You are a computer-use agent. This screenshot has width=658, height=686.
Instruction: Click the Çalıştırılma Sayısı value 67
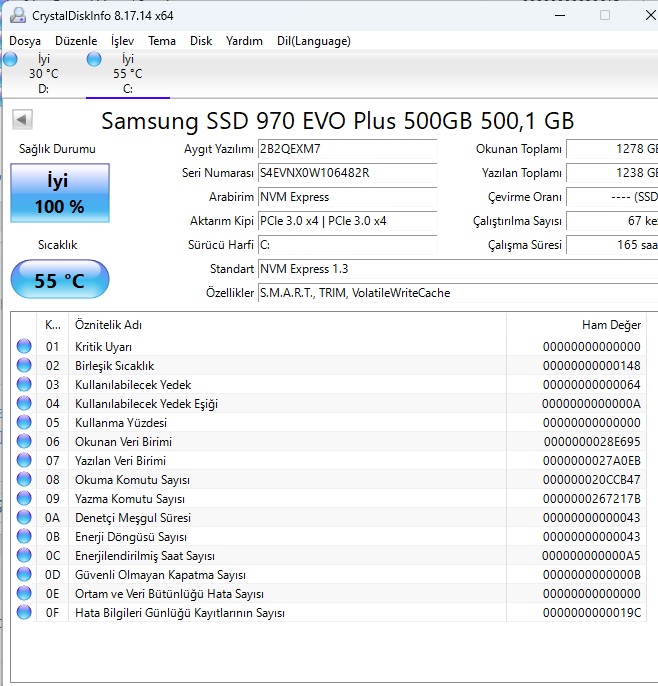(x=612, y=221)
